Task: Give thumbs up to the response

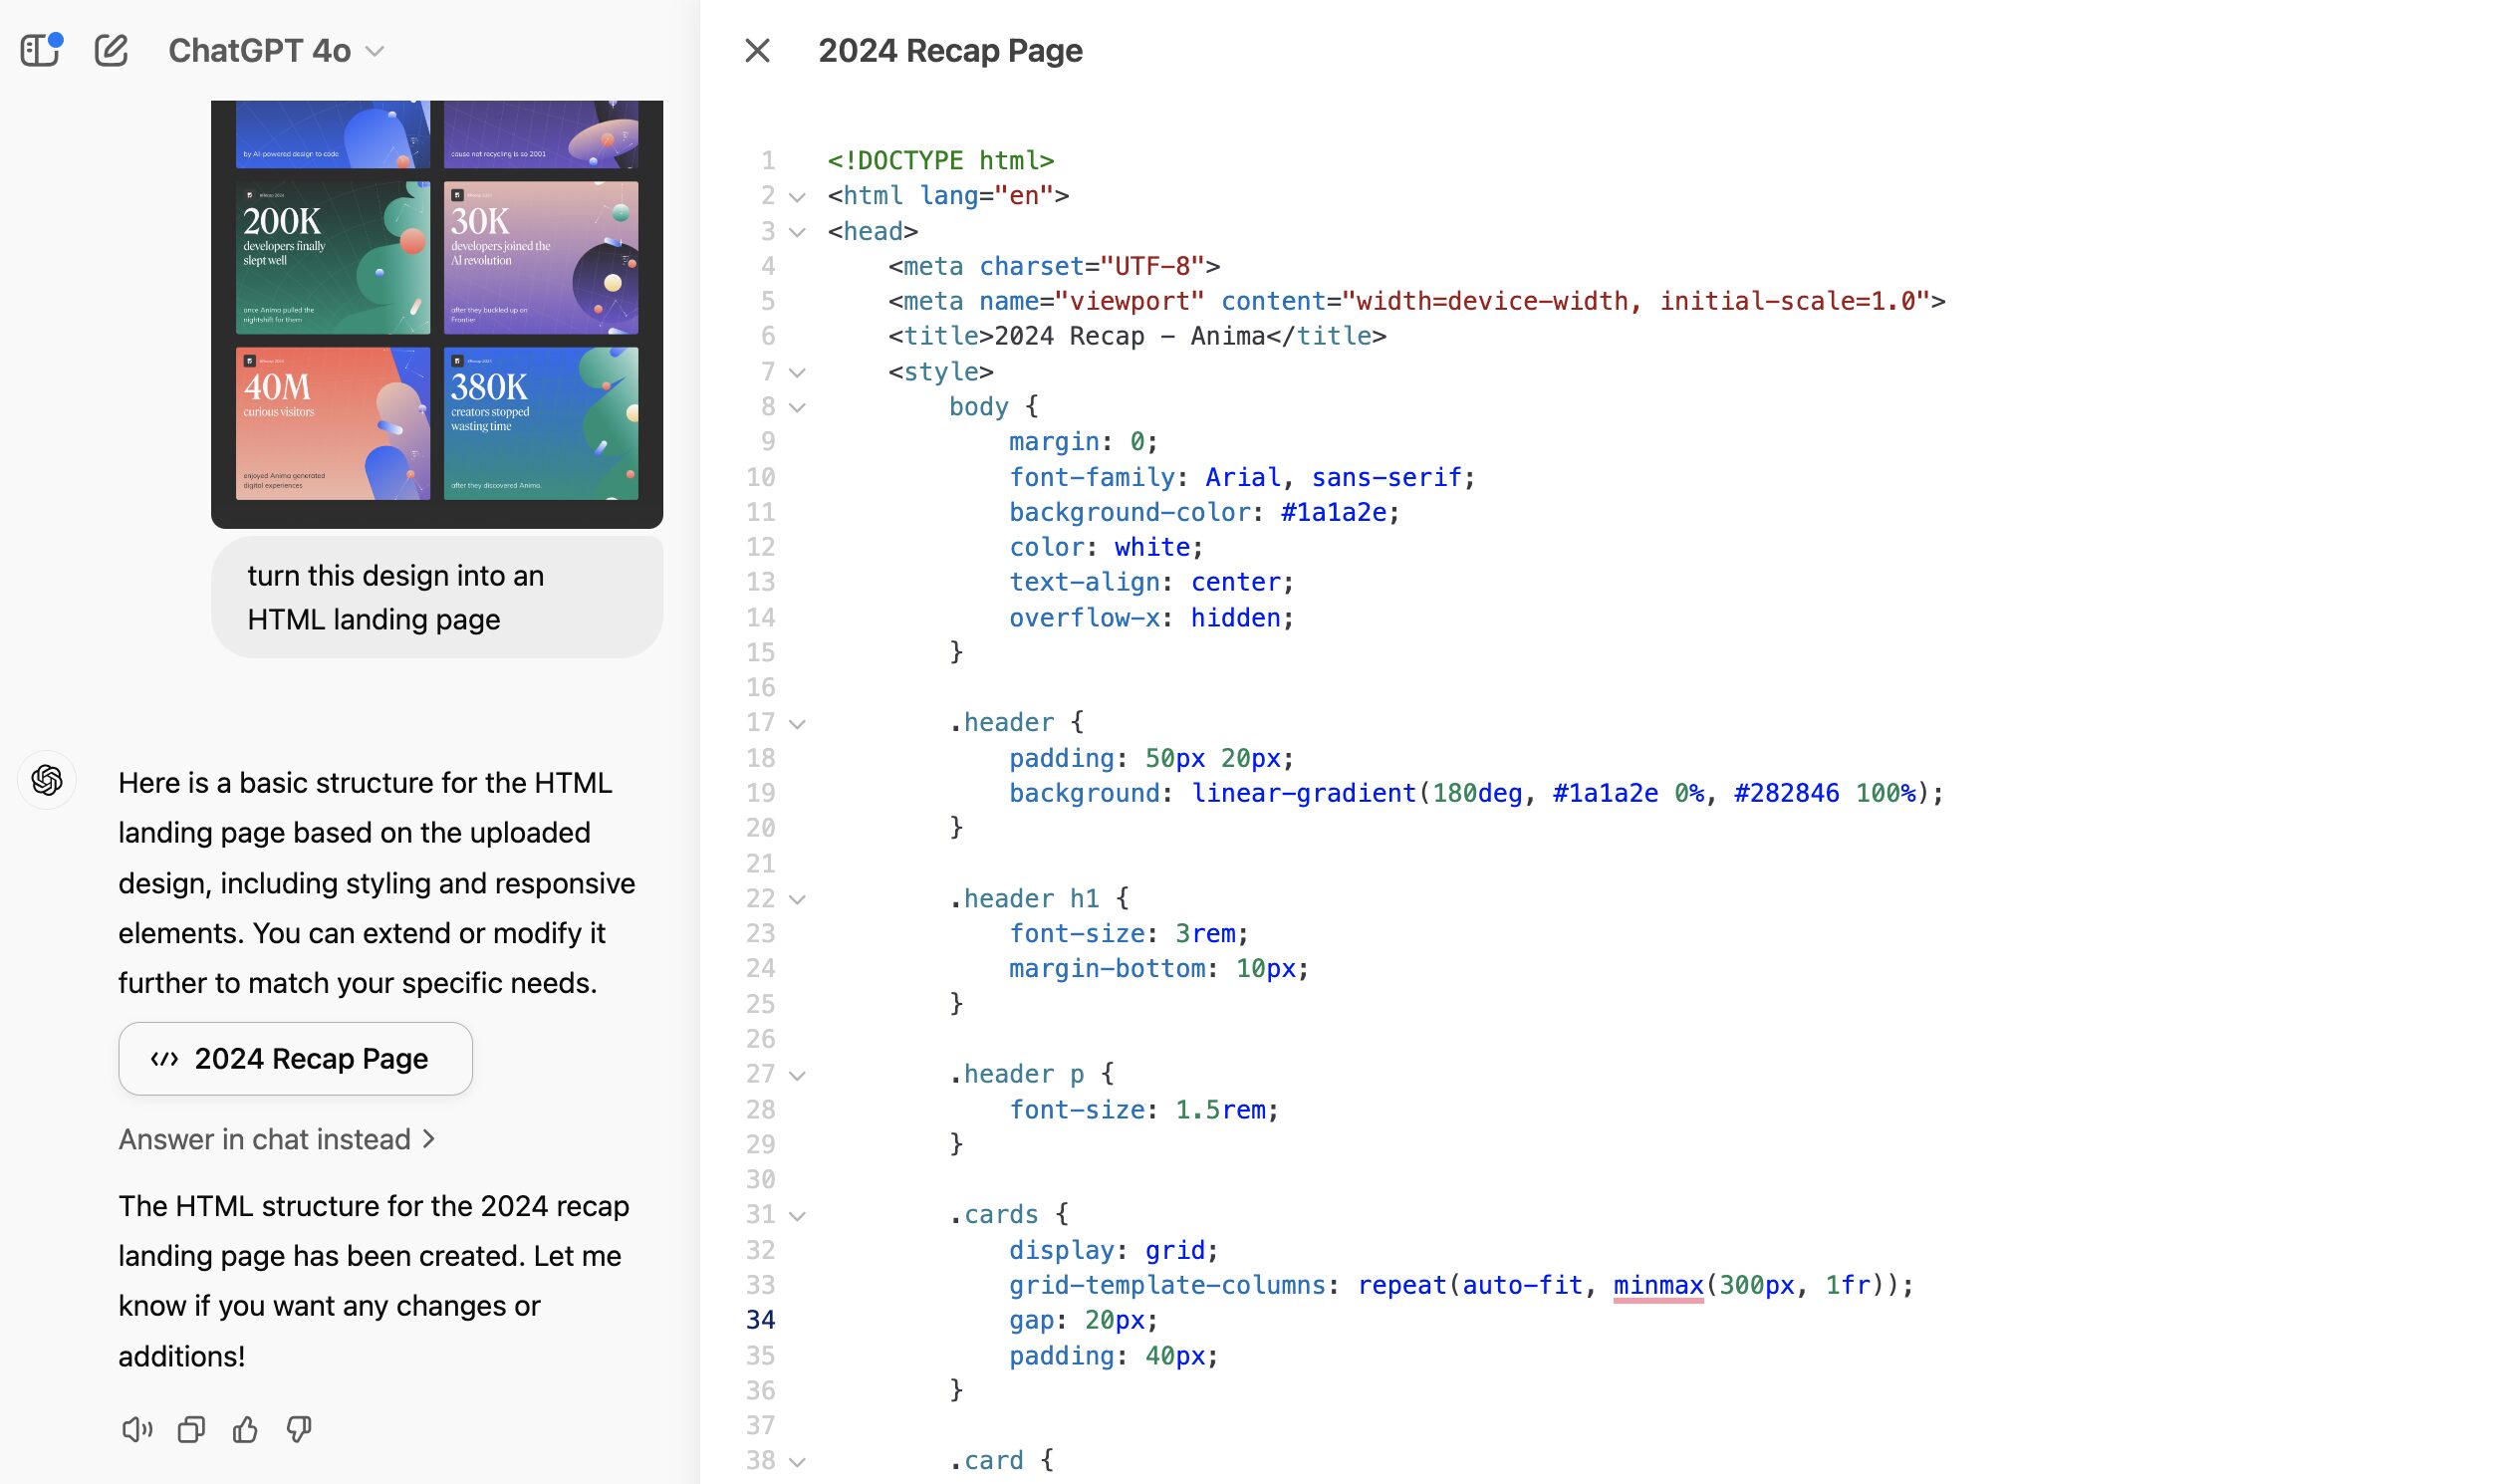Action: [245, 1429]
